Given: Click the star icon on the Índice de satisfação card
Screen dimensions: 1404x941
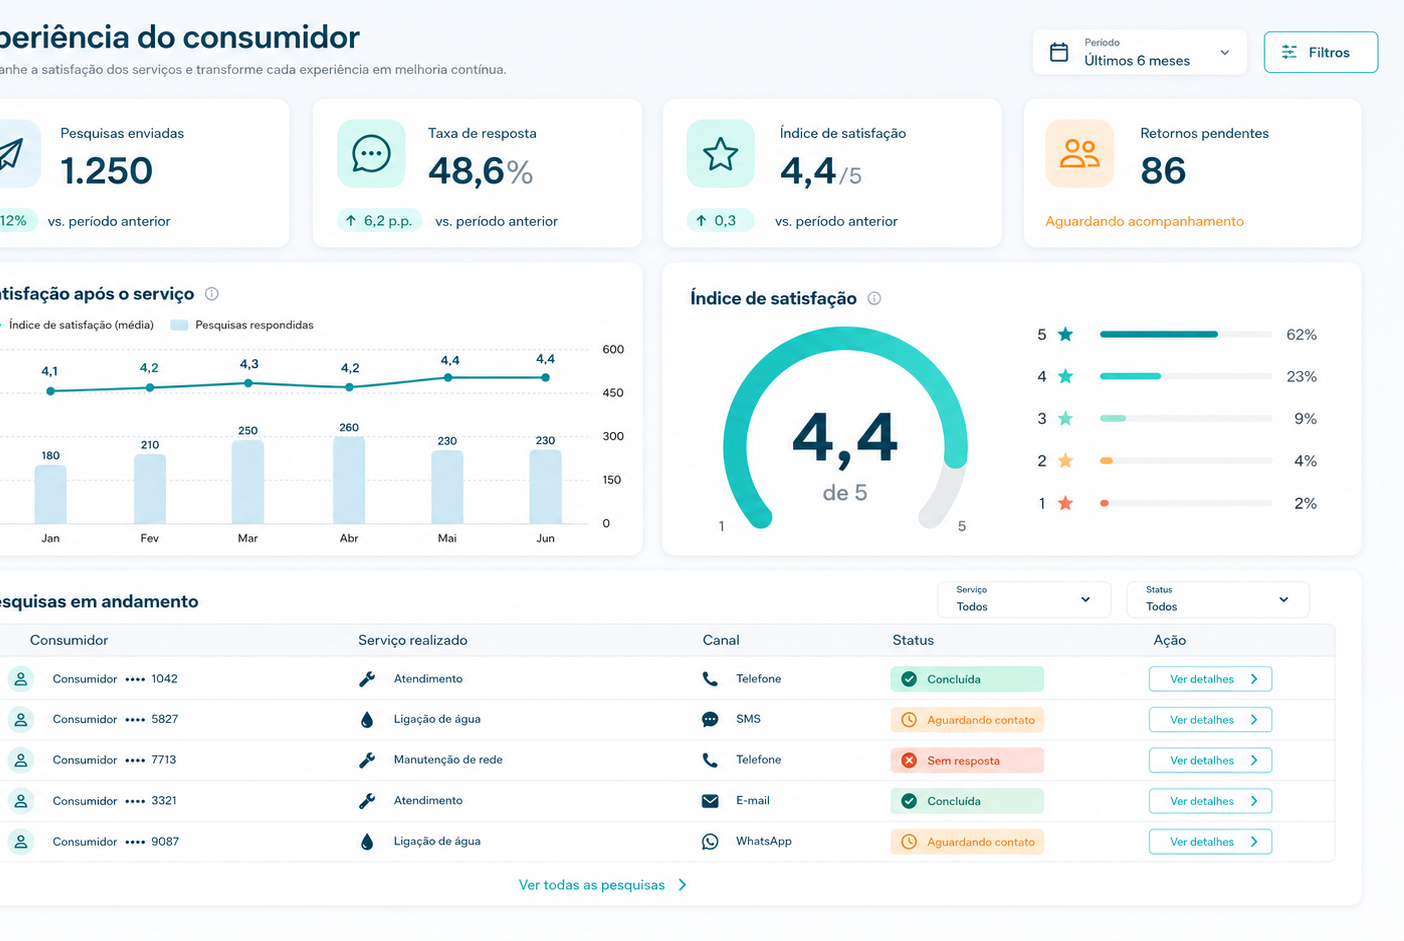Looking at the screenshot, I should [x=720, y=154].
